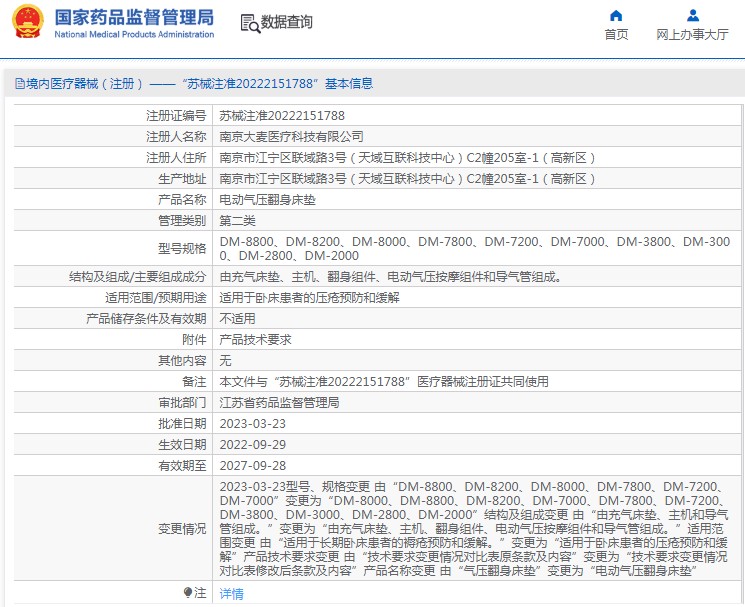Click the 注册人名称 label
This screenshot has height=607, width=745.
(176, 137)
